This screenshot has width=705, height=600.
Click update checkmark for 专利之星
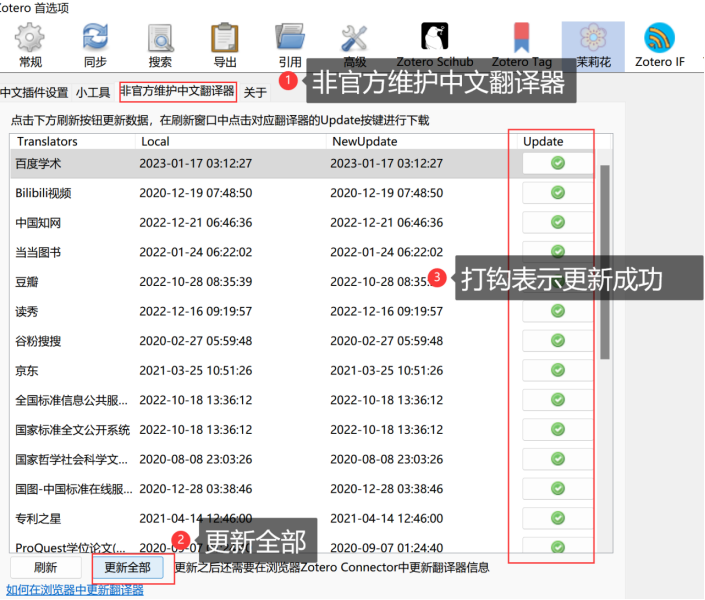[558, 518]
